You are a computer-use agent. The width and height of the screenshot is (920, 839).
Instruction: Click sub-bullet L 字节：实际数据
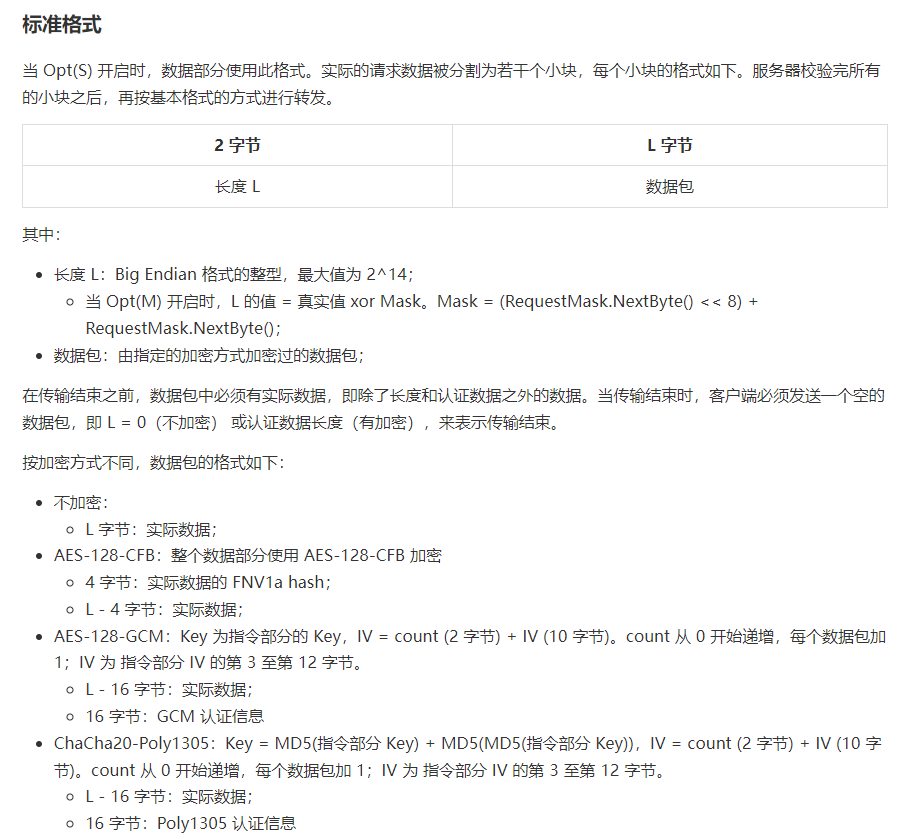pos(151,530)
